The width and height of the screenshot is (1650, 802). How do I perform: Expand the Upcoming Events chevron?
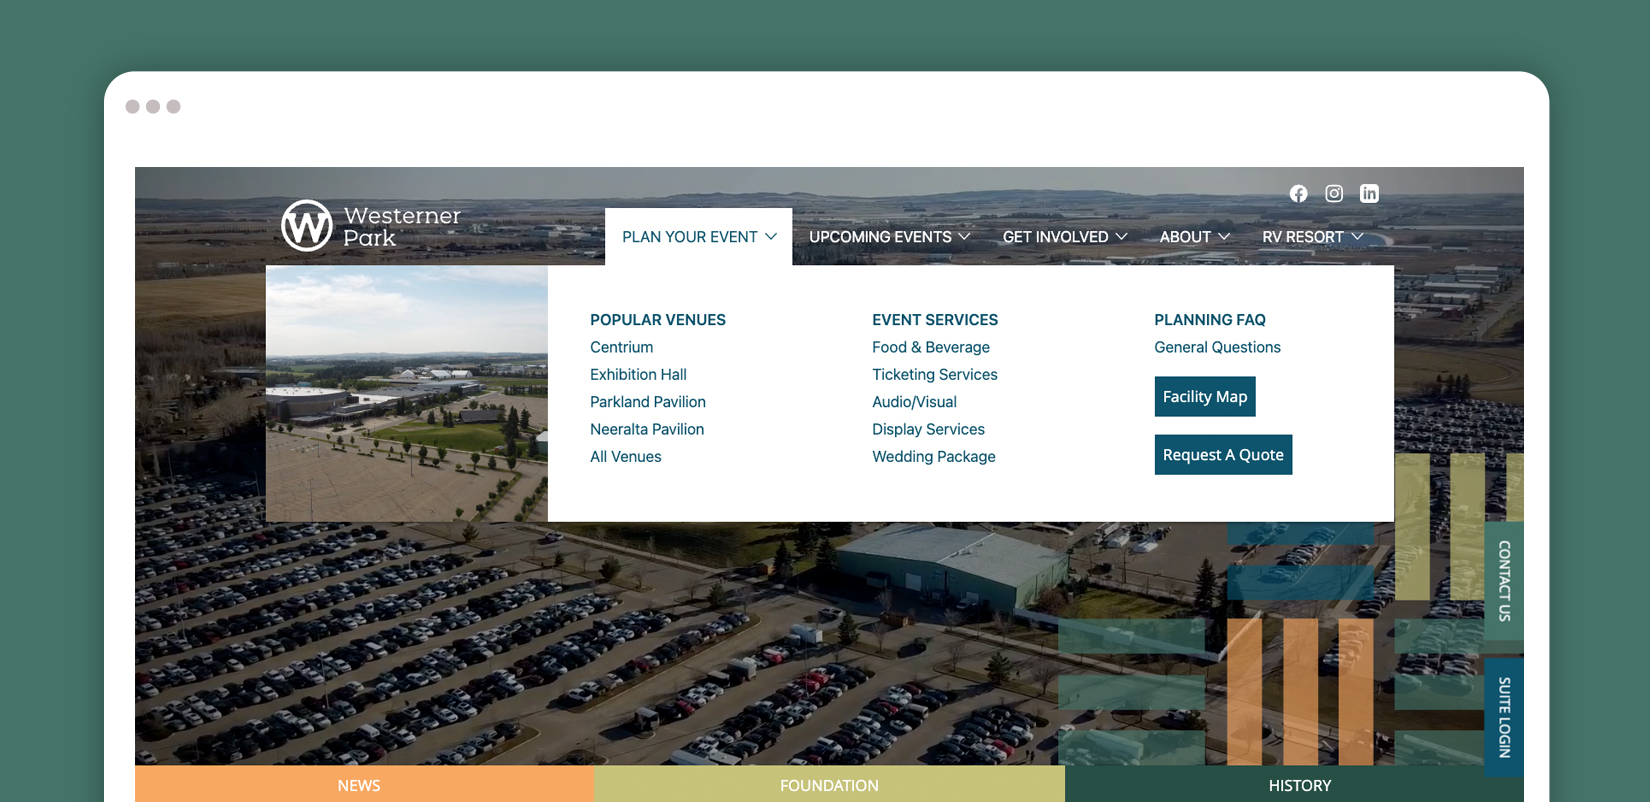pyautogui.click(x=964, y=237)
